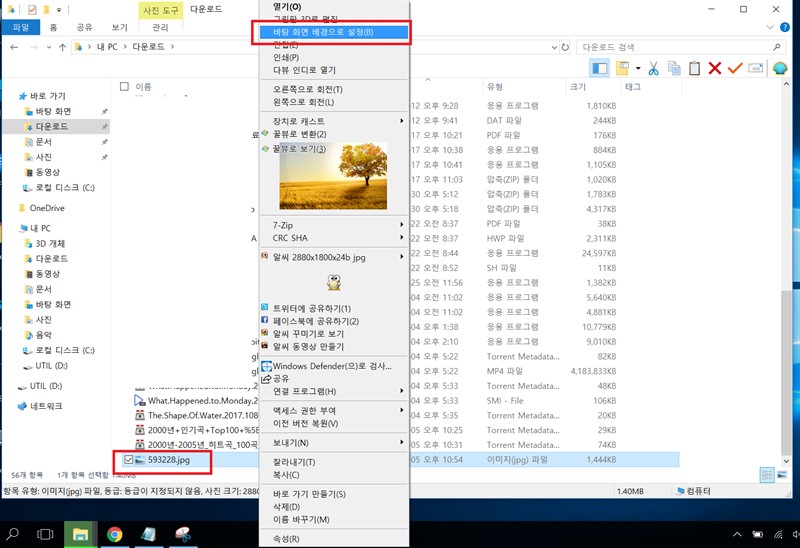Select 트위터에 공유하기(1)

(x=334, y=308)
